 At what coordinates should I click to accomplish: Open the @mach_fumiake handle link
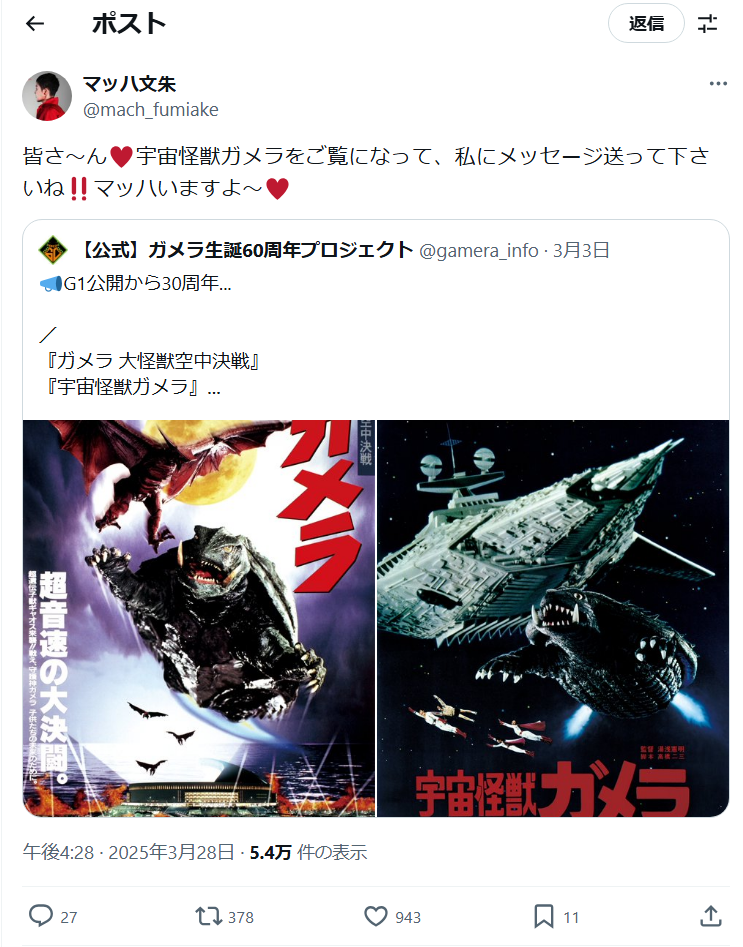[150, 109]
